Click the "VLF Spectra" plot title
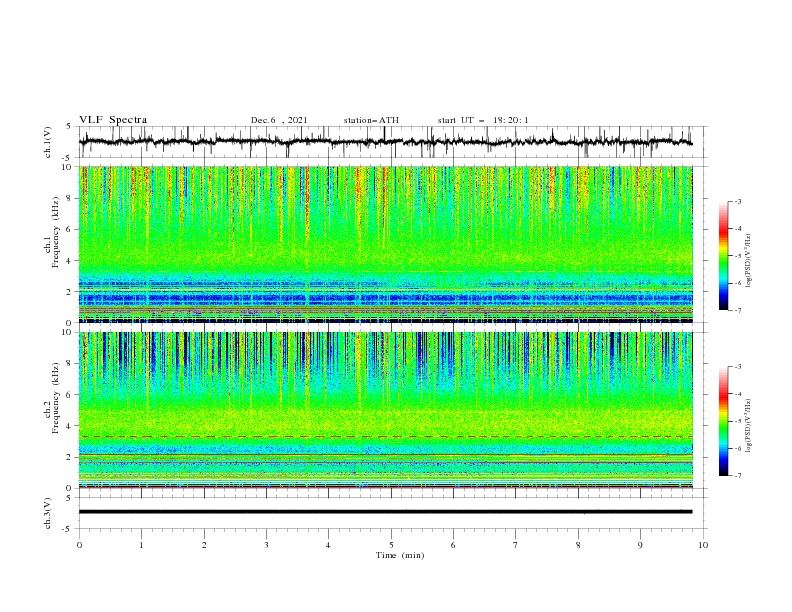792x612 pixels. pos(113,120)
